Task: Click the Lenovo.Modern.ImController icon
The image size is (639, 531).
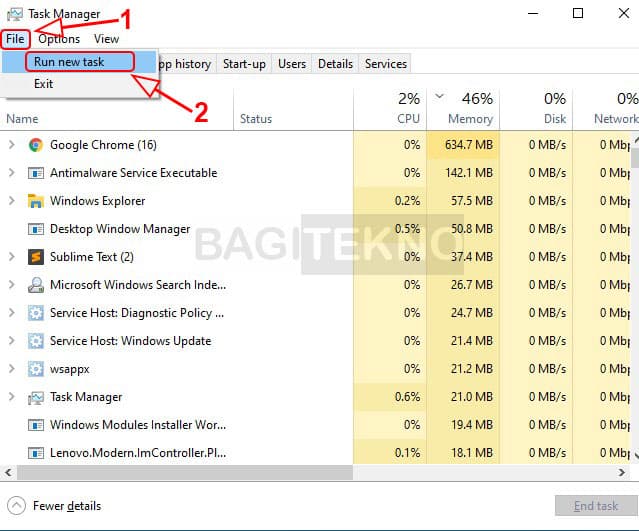Action: (x=36, y=453)
